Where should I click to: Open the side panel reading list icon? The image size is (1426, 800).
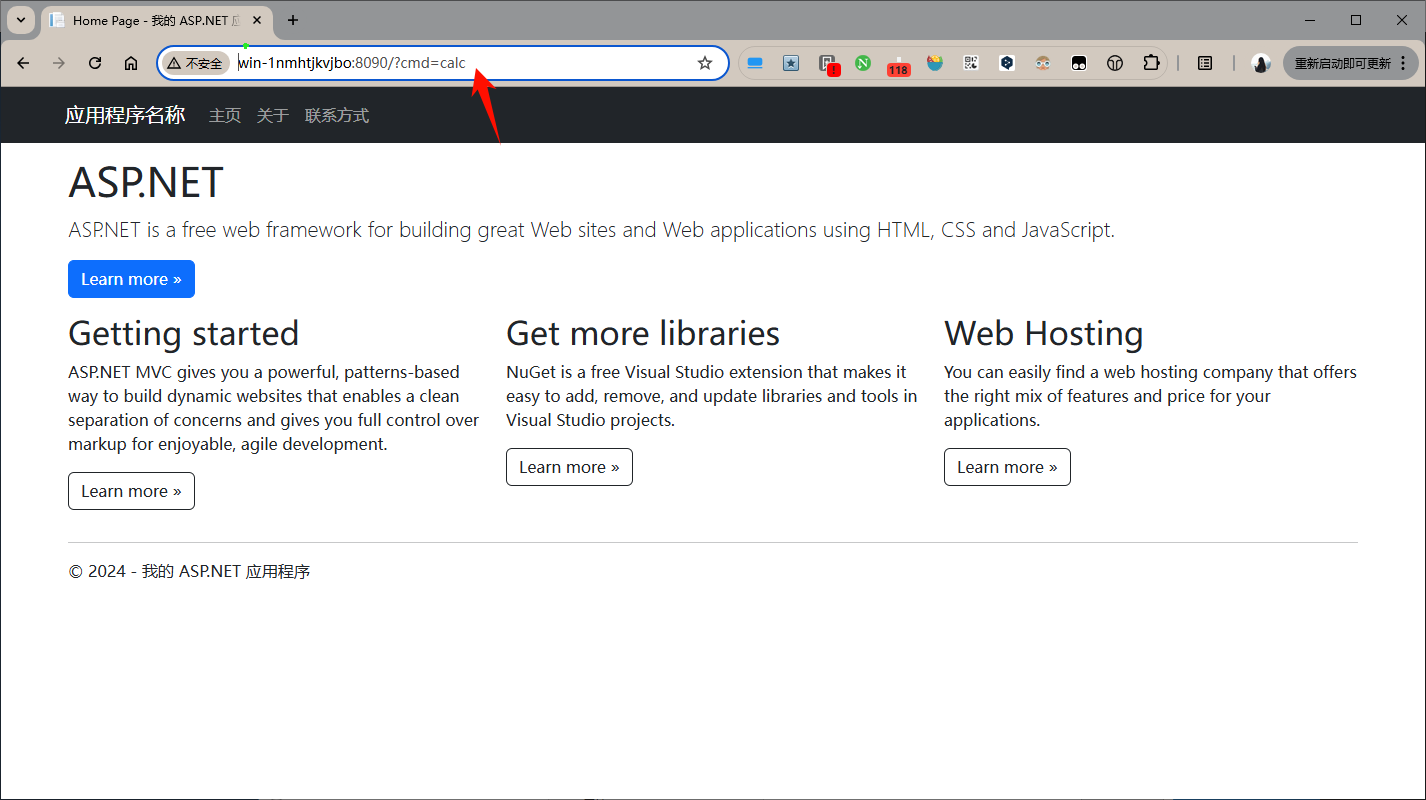point(1205,63)
